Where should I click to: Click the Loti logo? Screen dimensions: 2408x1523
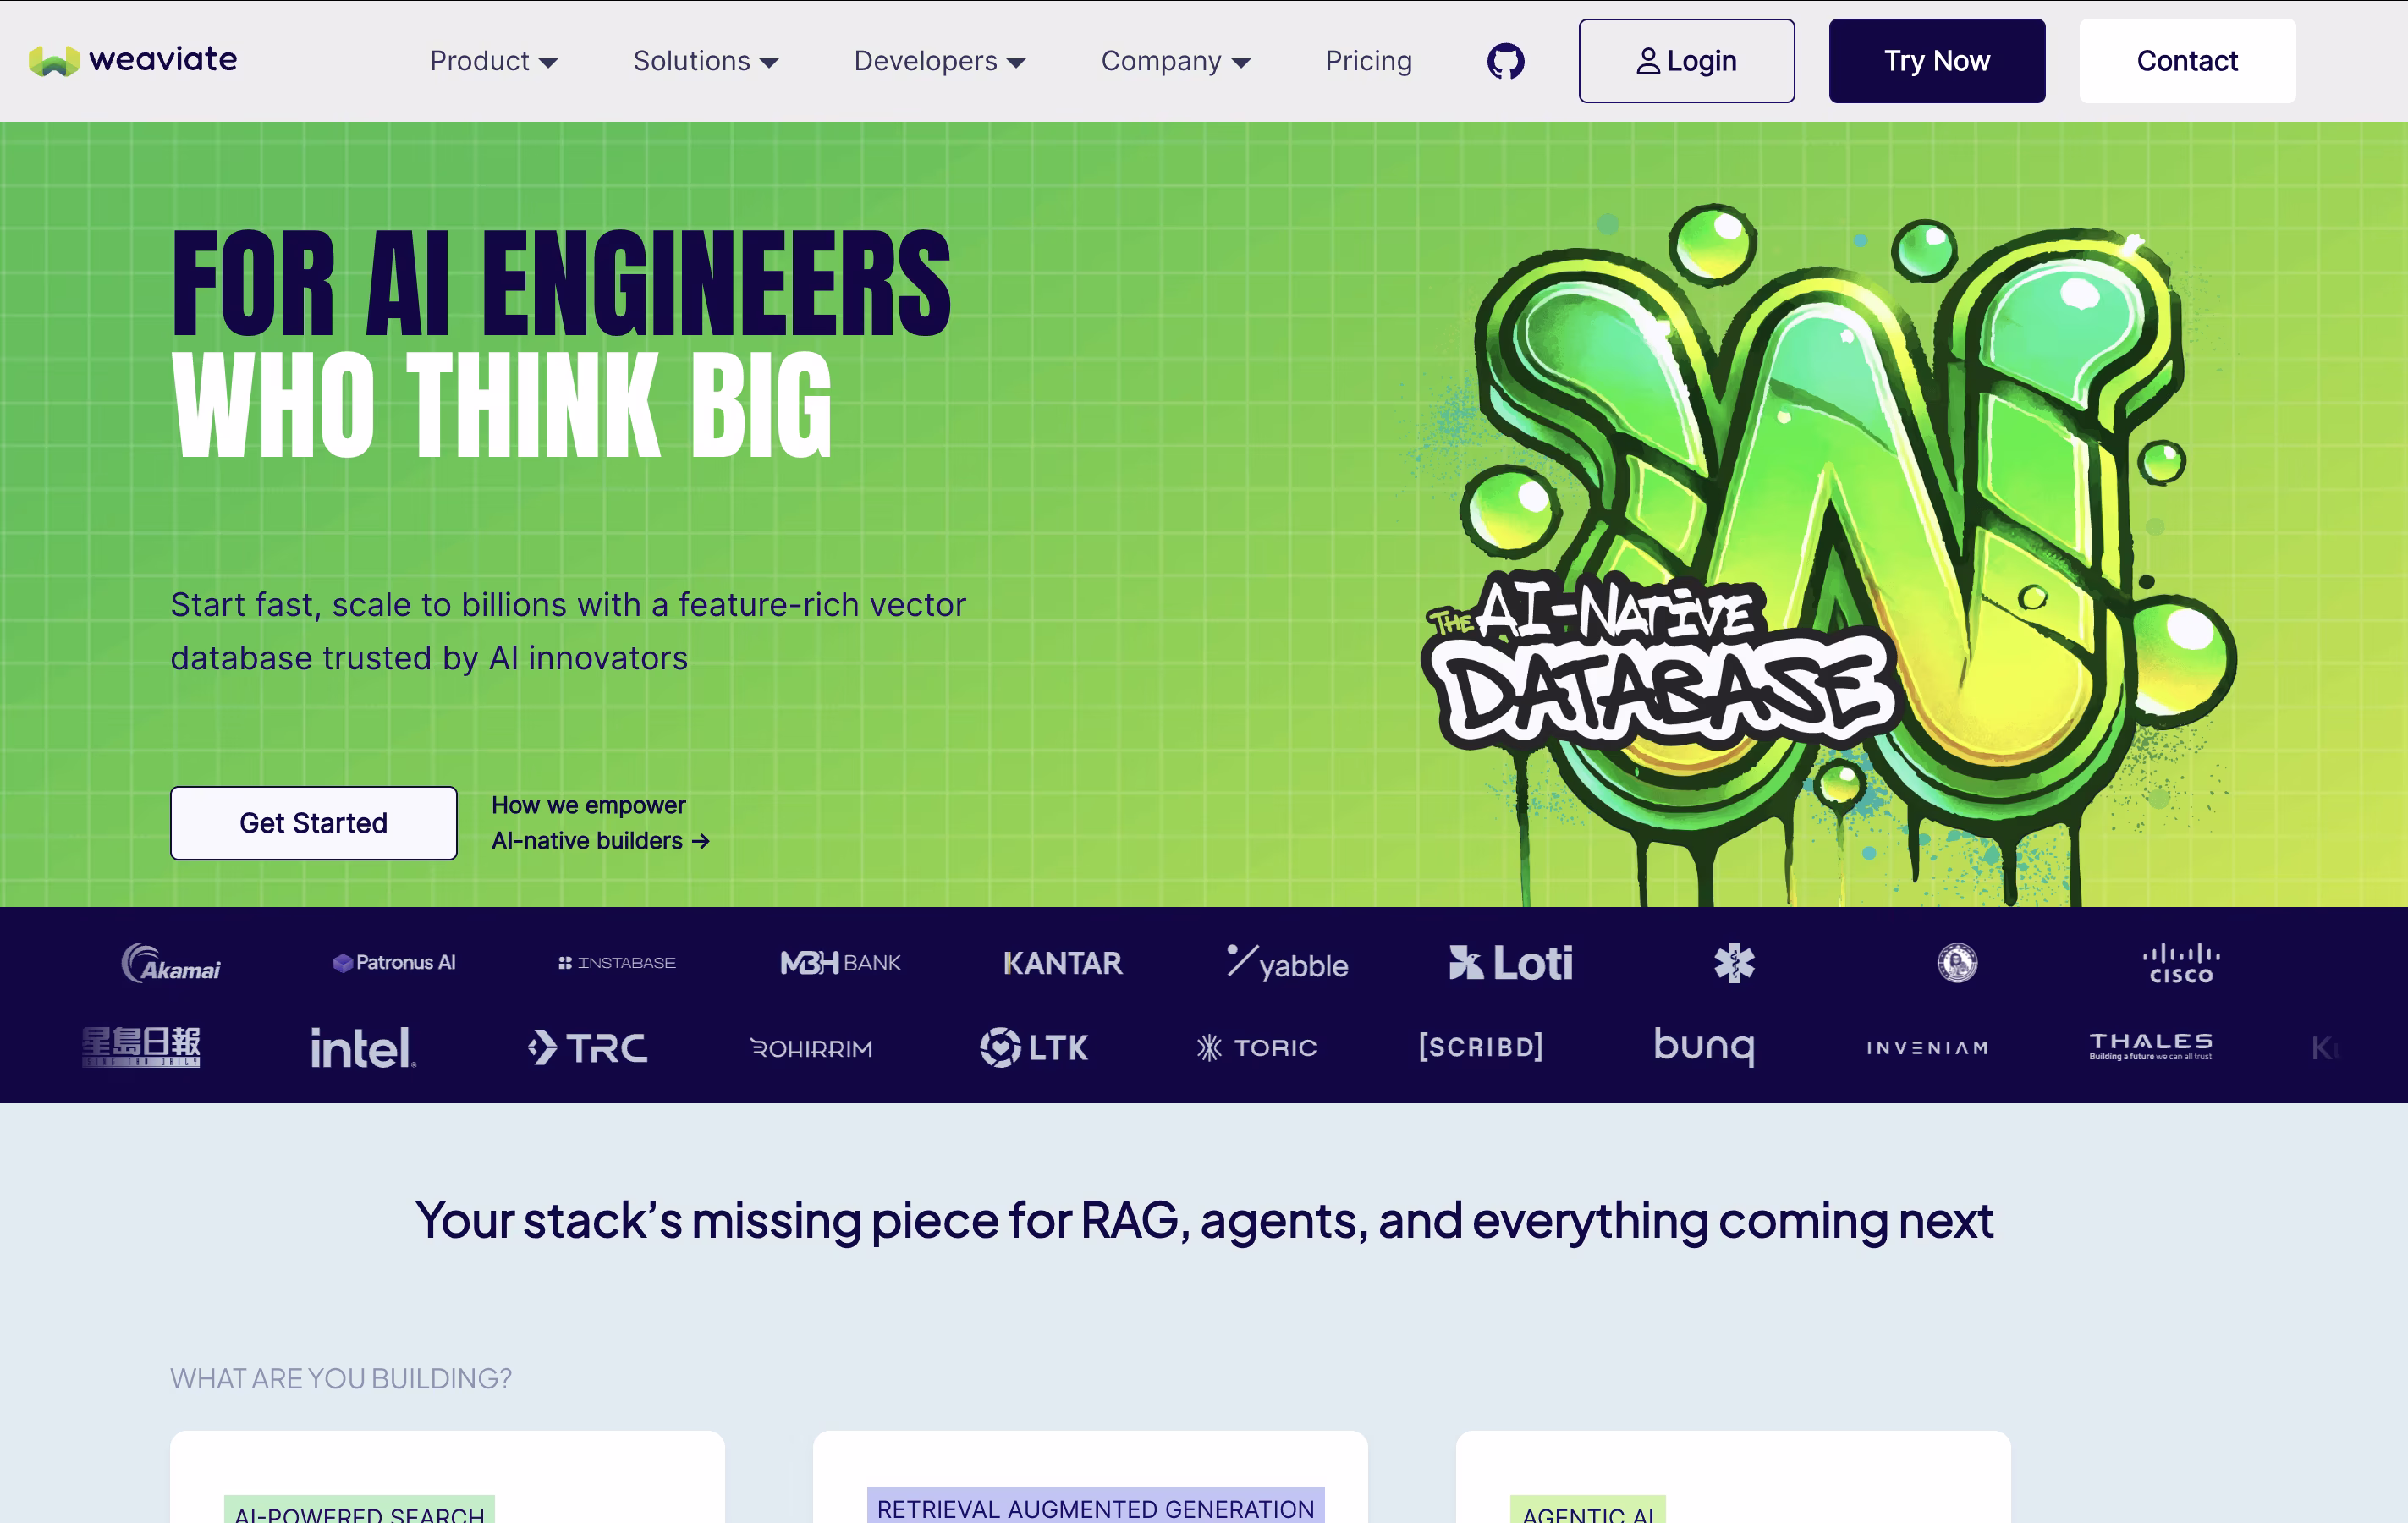click(1510, 963)
